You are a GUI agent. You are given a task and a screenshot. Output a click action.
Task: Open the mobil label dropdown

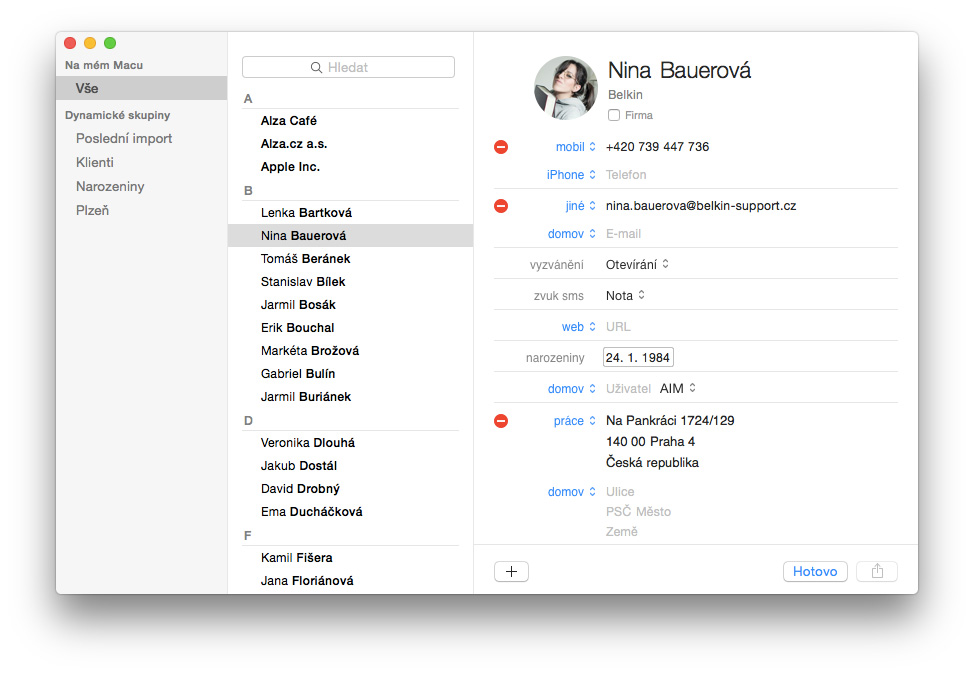[x=575, y=147]
